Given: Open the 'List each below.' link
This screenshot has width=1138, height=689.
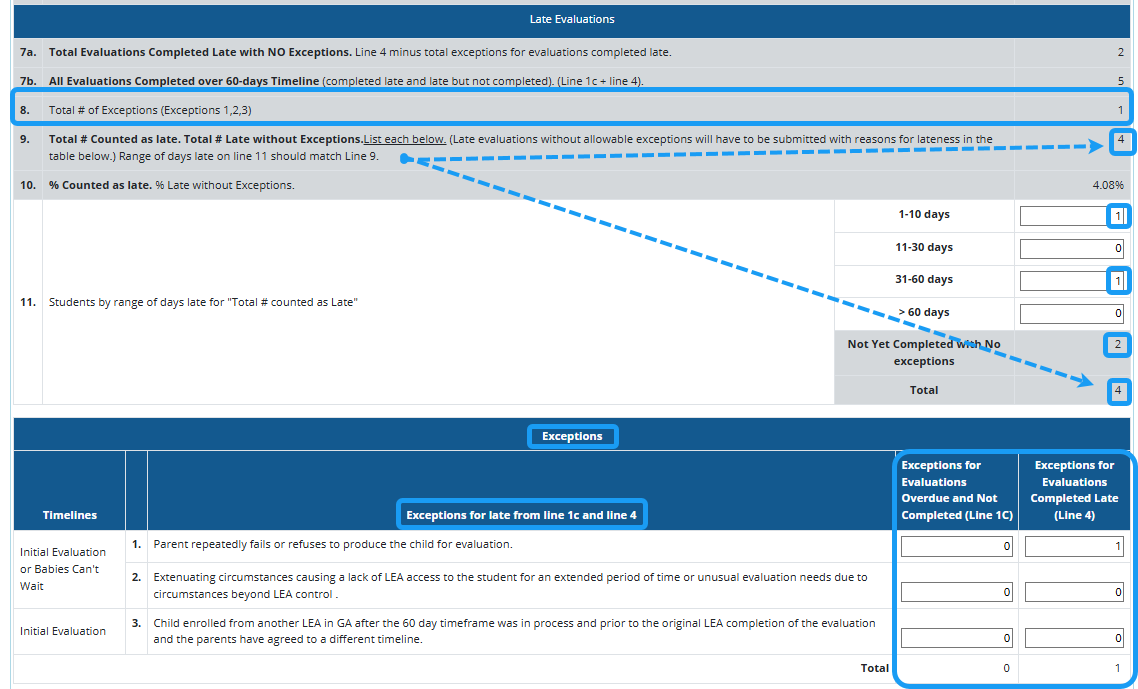Looking at the screenshot, I should [x=404, y=139].
